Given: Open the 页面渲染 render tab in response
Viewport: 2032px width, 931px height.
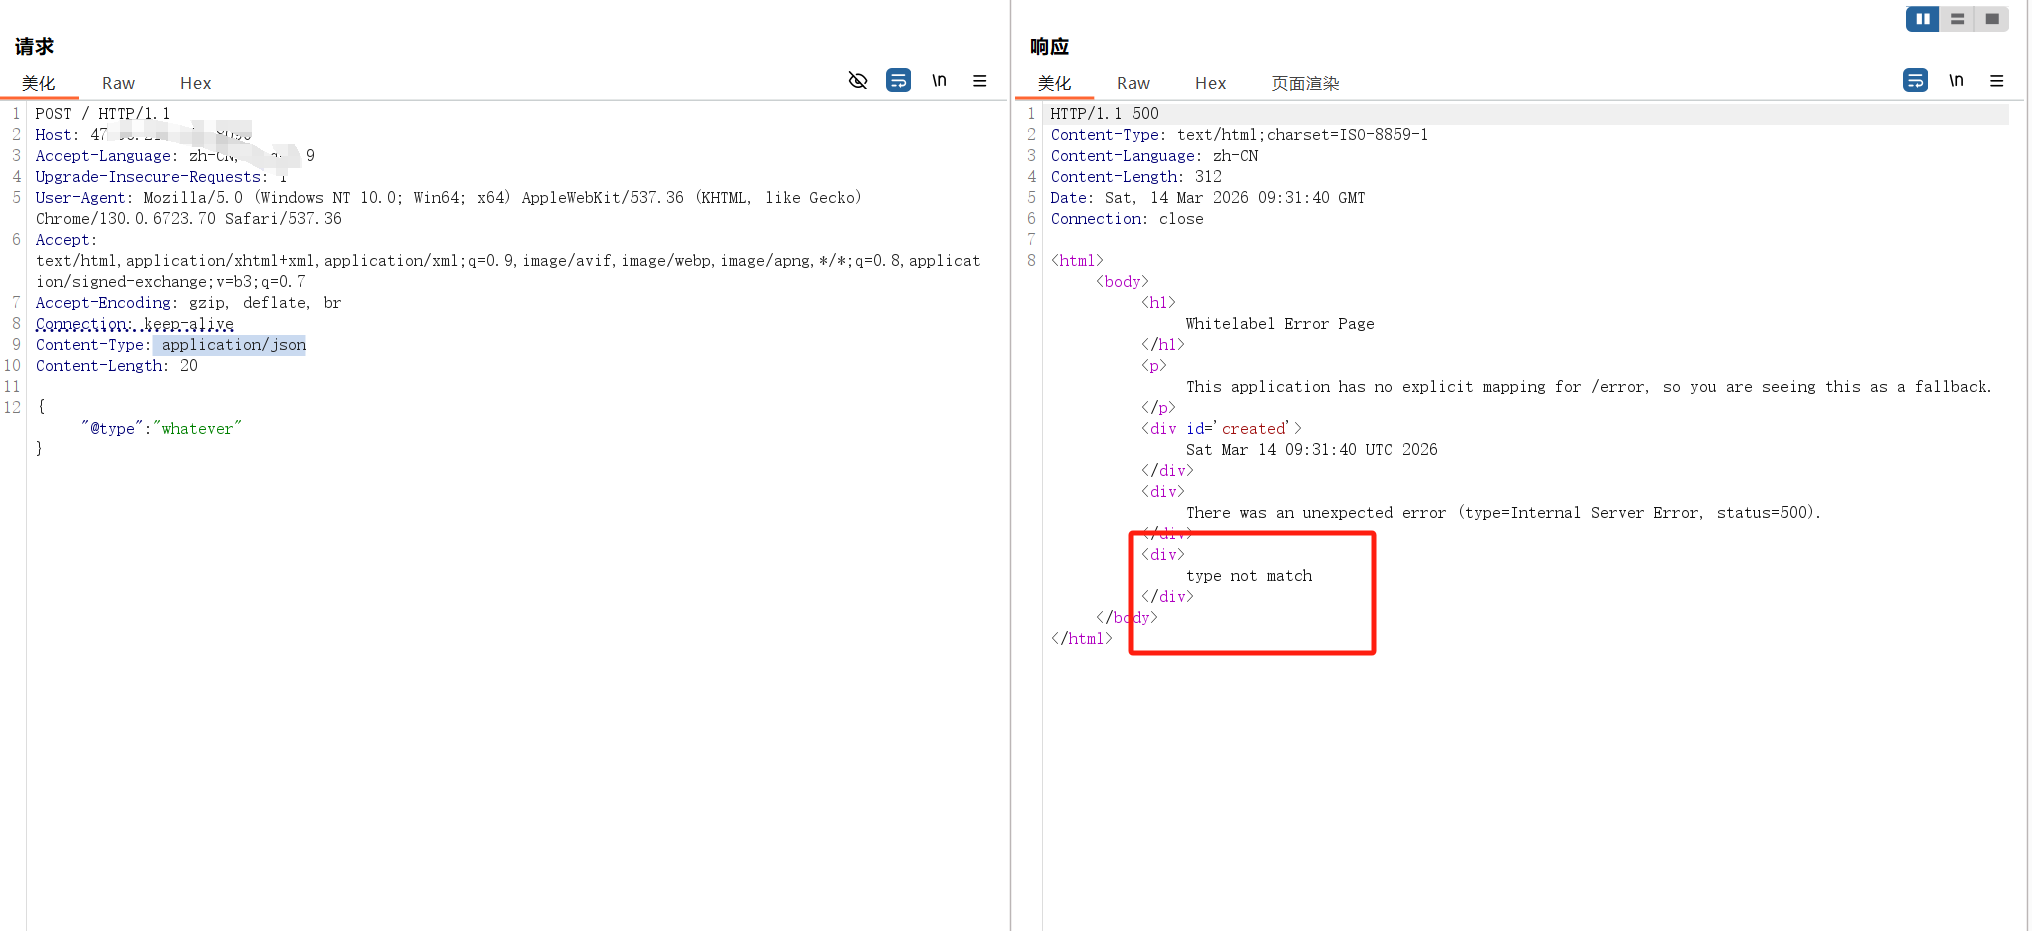Looking at the screenshot, I should click(1305, 83).
